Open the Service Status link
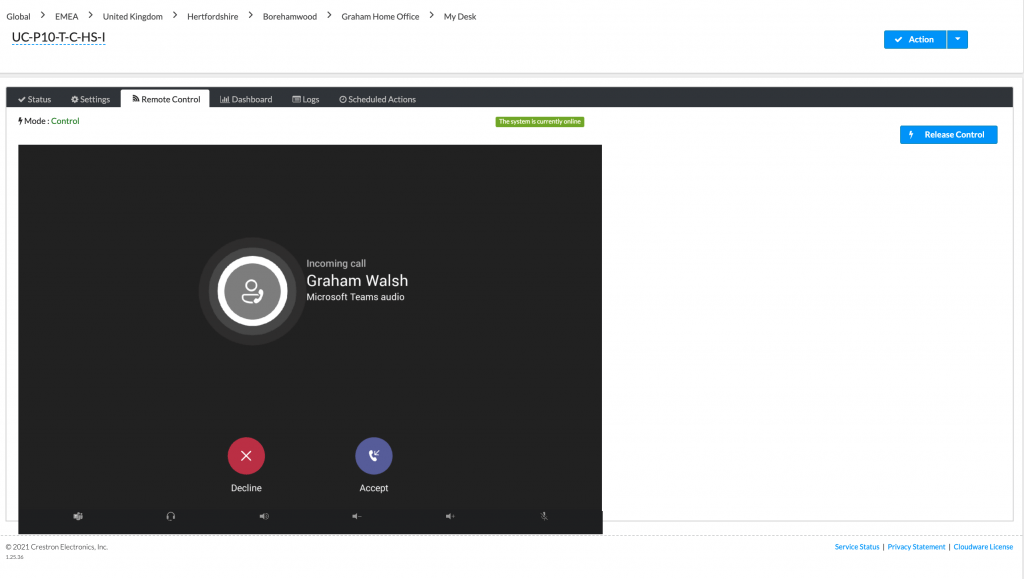The height and width of the screenshot is (579, 1024). (x=857, y=547)
